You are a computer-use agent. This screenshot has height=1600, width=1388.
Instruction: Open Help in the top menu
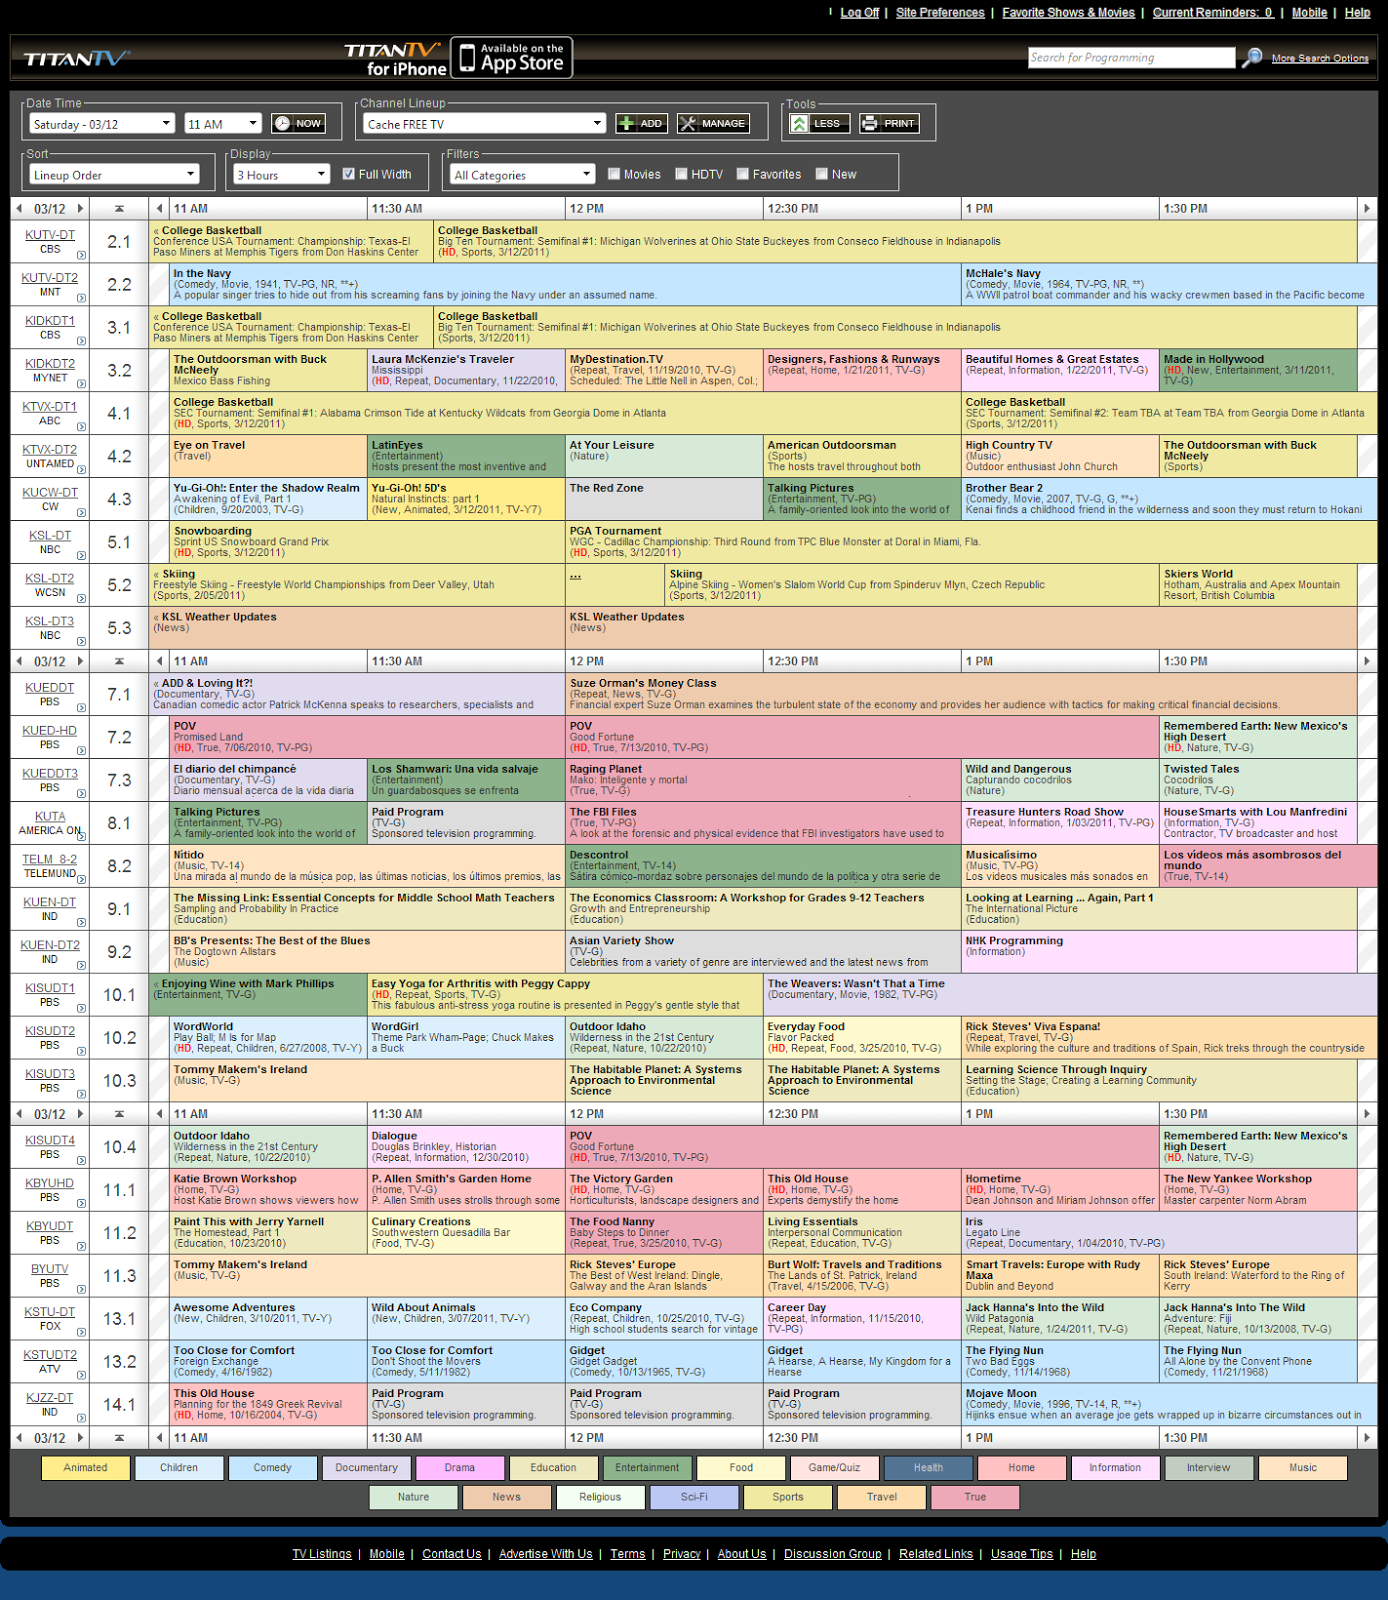(x=1358, y=13)
